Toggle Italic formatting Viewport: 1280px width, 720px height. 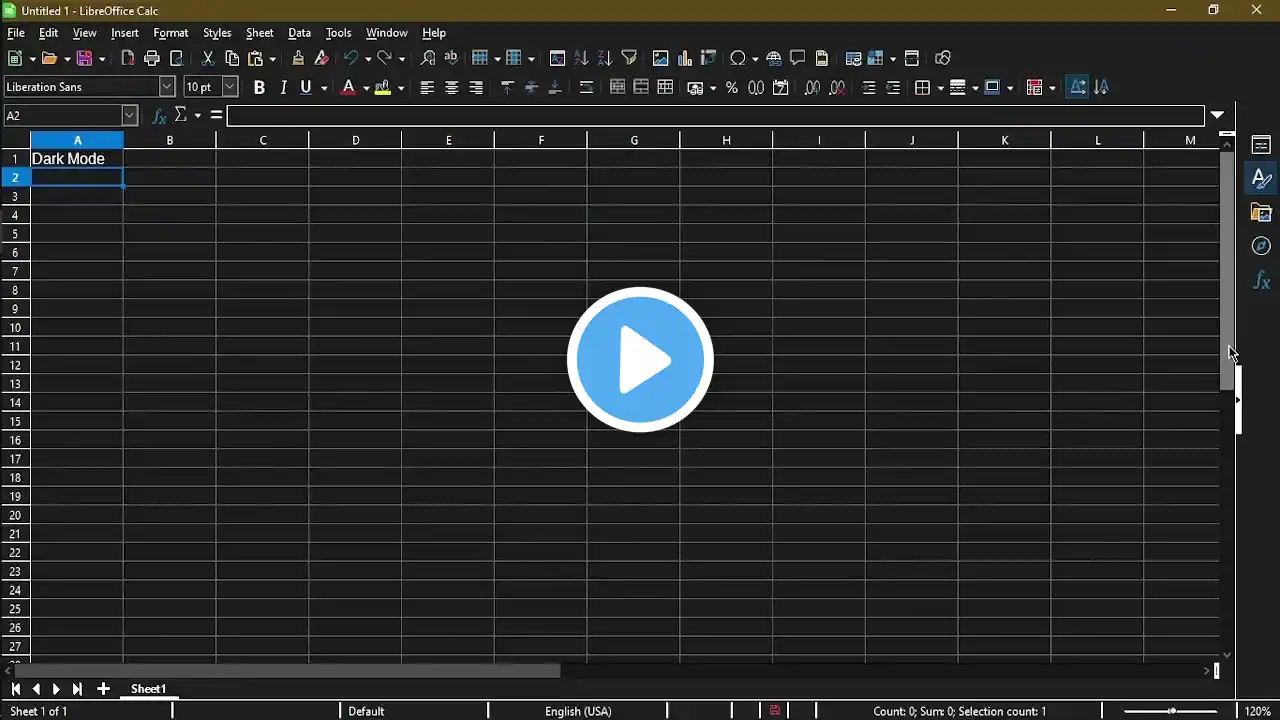pos(283,88)
